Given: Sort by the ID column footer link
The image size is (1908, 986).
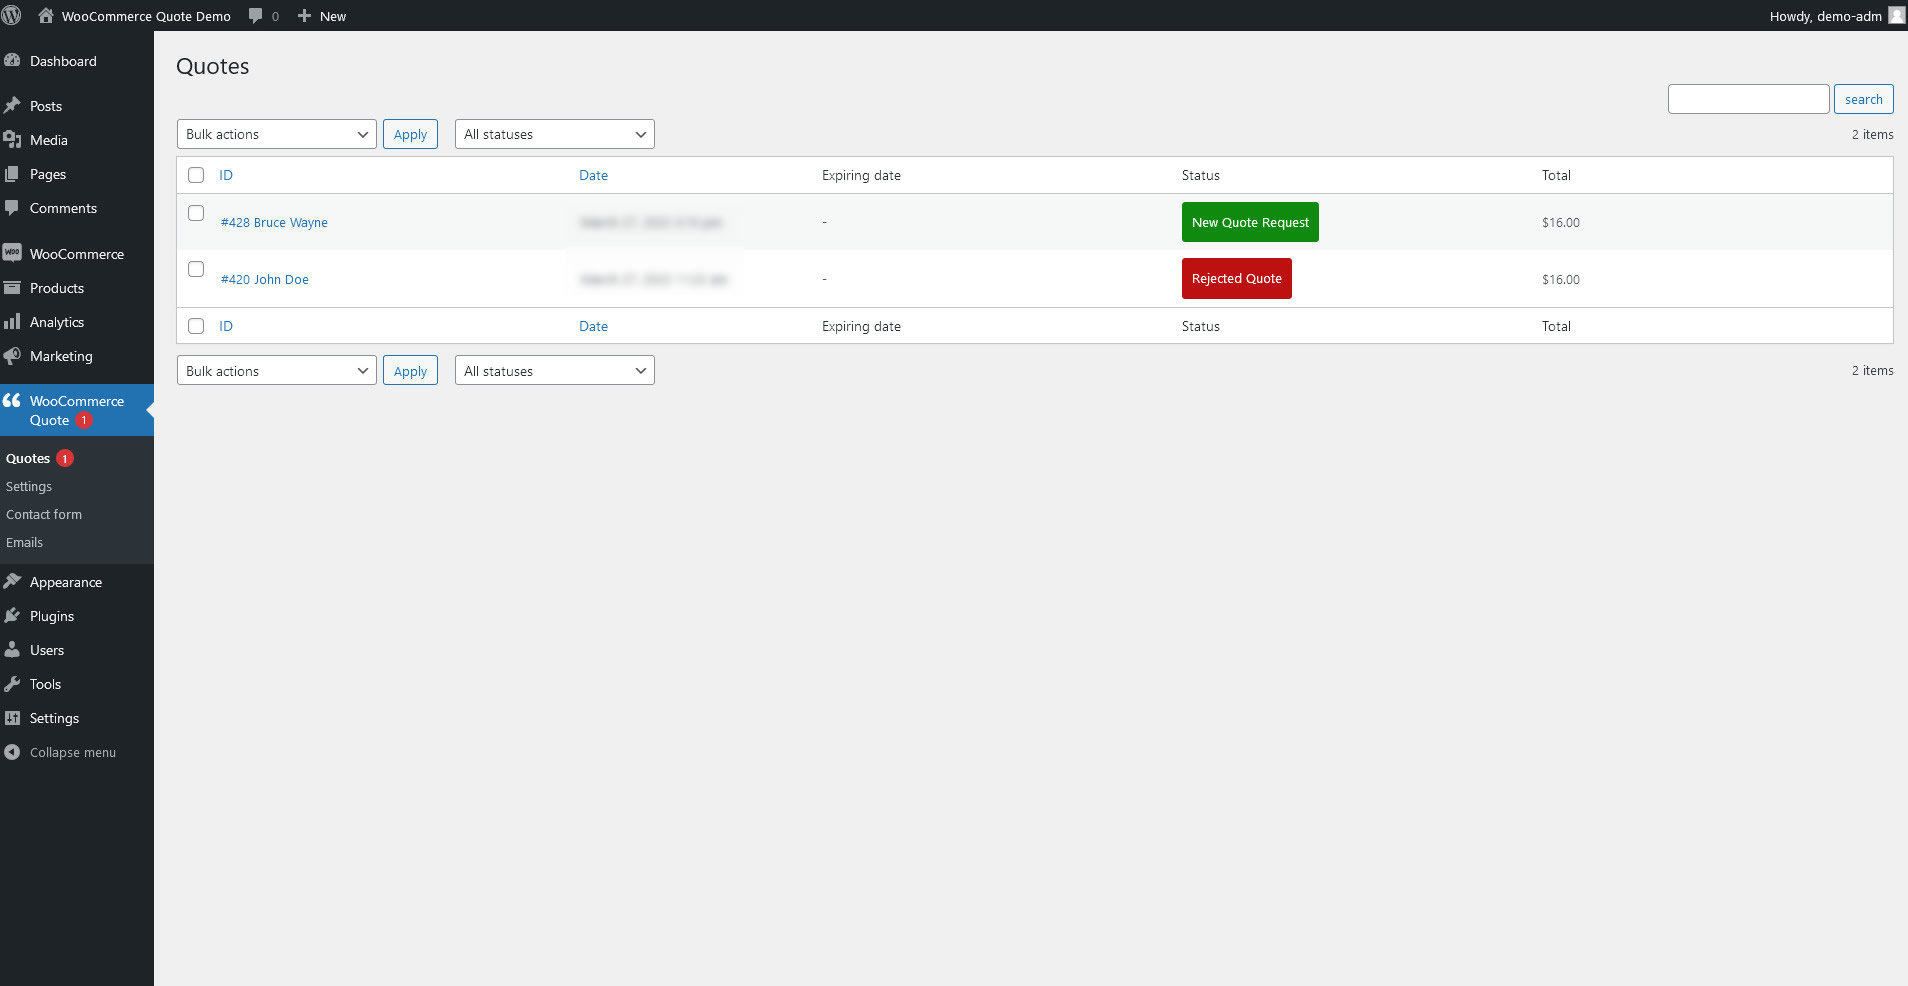Looking at the screenshot, I should click(x=226, y=326).
